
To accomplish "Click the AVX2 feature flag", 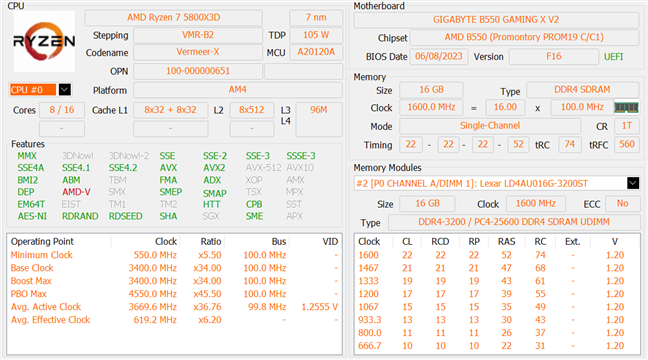I will click(x=214, y=168).
